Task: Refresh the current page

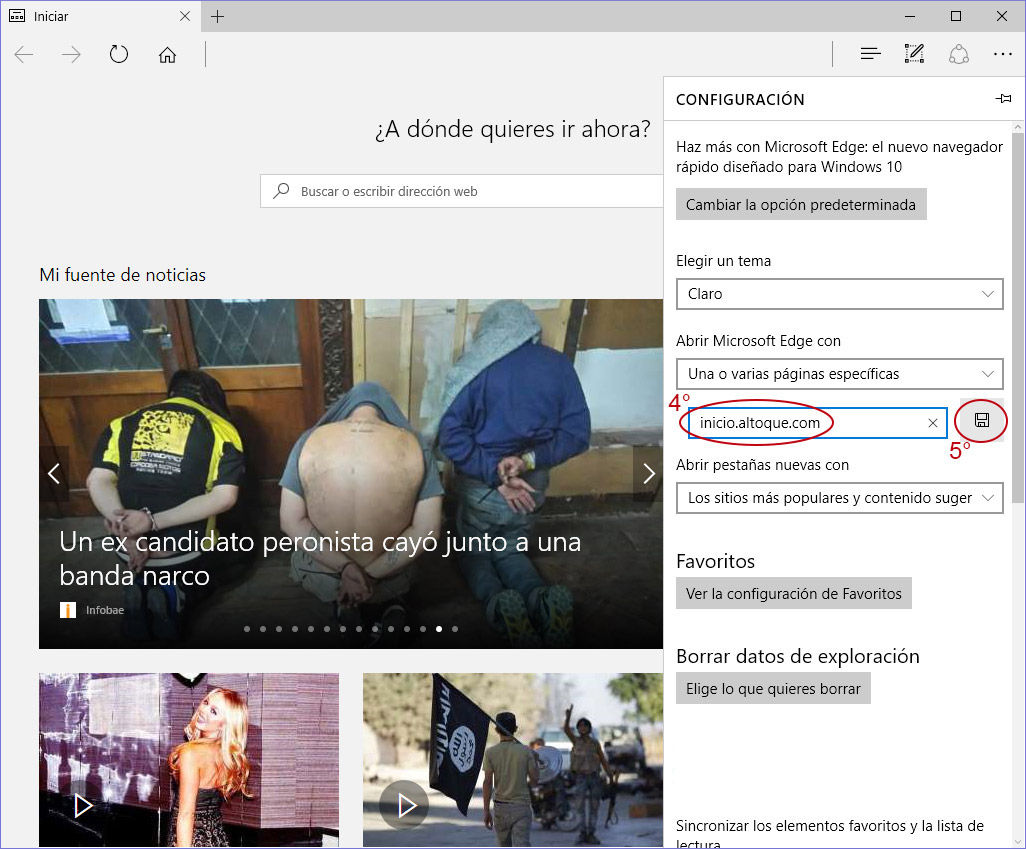Action: 119,54
